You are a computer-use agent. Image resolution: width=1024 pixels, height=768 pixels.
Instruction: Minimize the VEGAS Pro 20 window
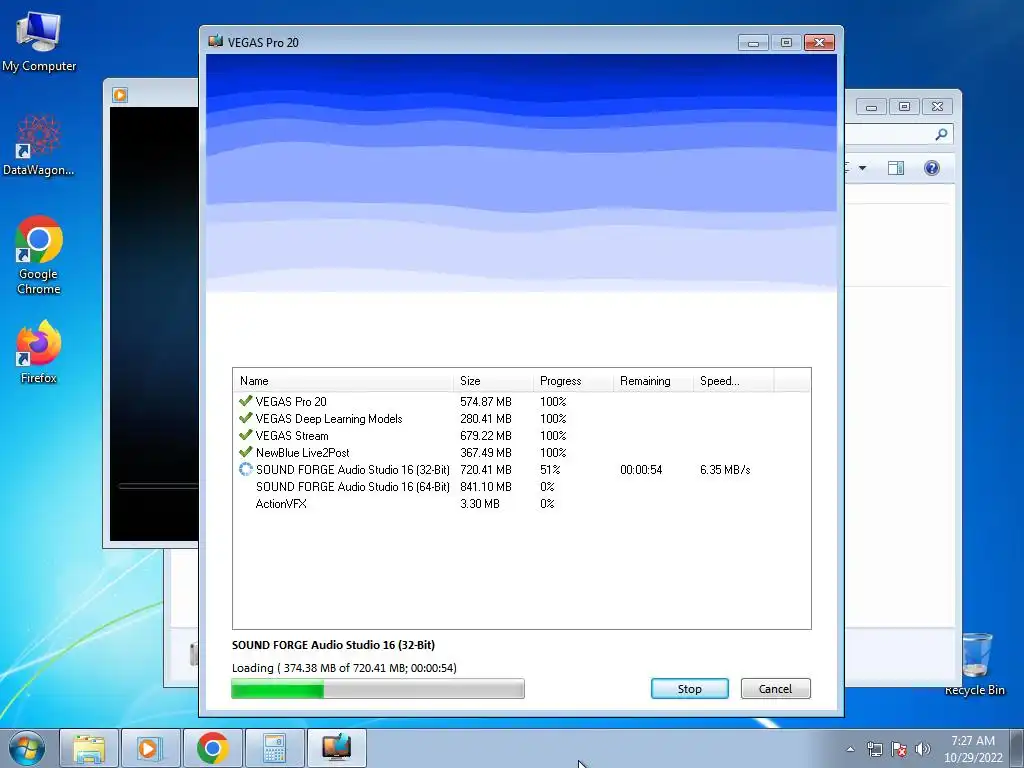tap(753, 43)
